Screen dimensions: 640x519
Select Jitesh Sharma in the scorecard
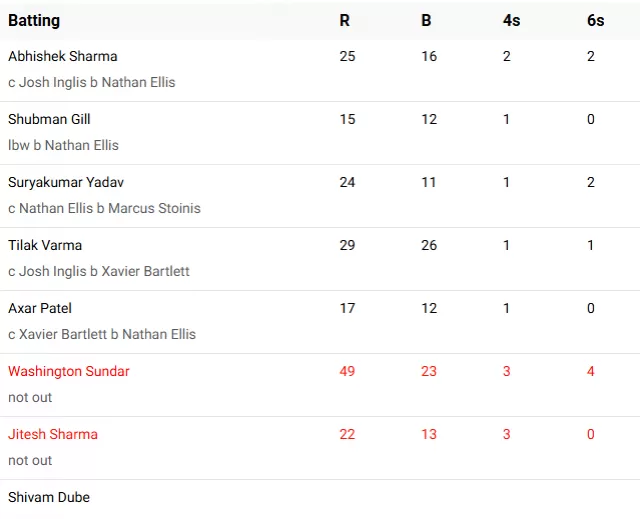[x=53, y=434]
